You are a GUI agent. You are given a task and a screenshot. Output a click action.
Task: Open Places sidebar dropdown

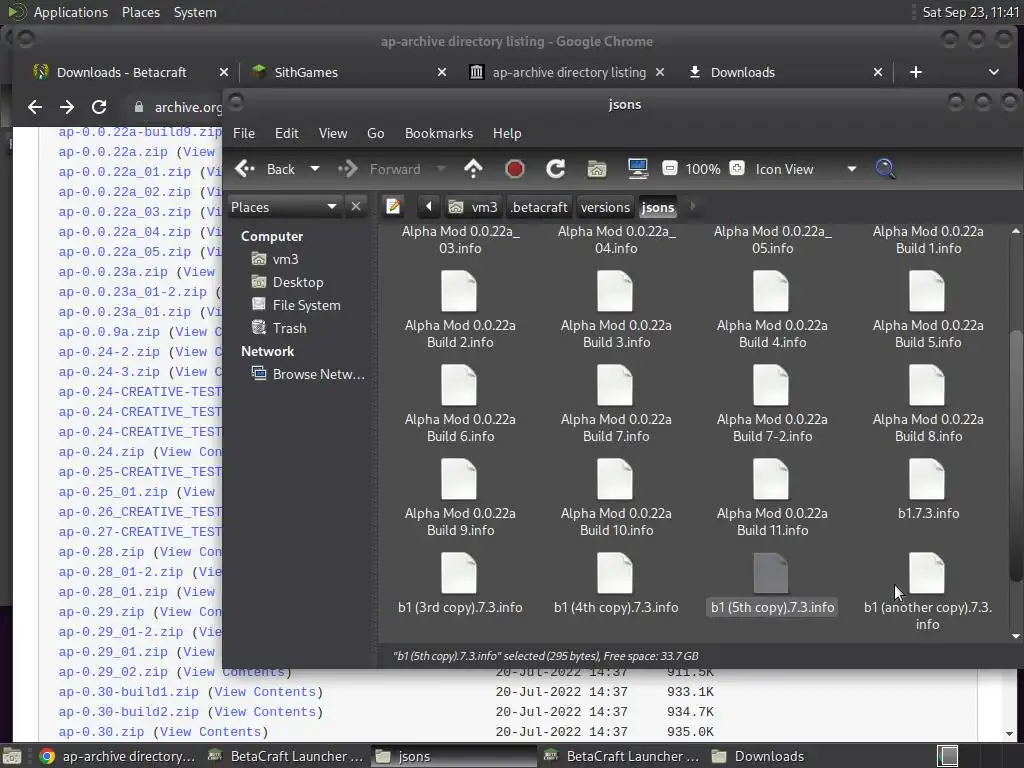coord(283,207)
